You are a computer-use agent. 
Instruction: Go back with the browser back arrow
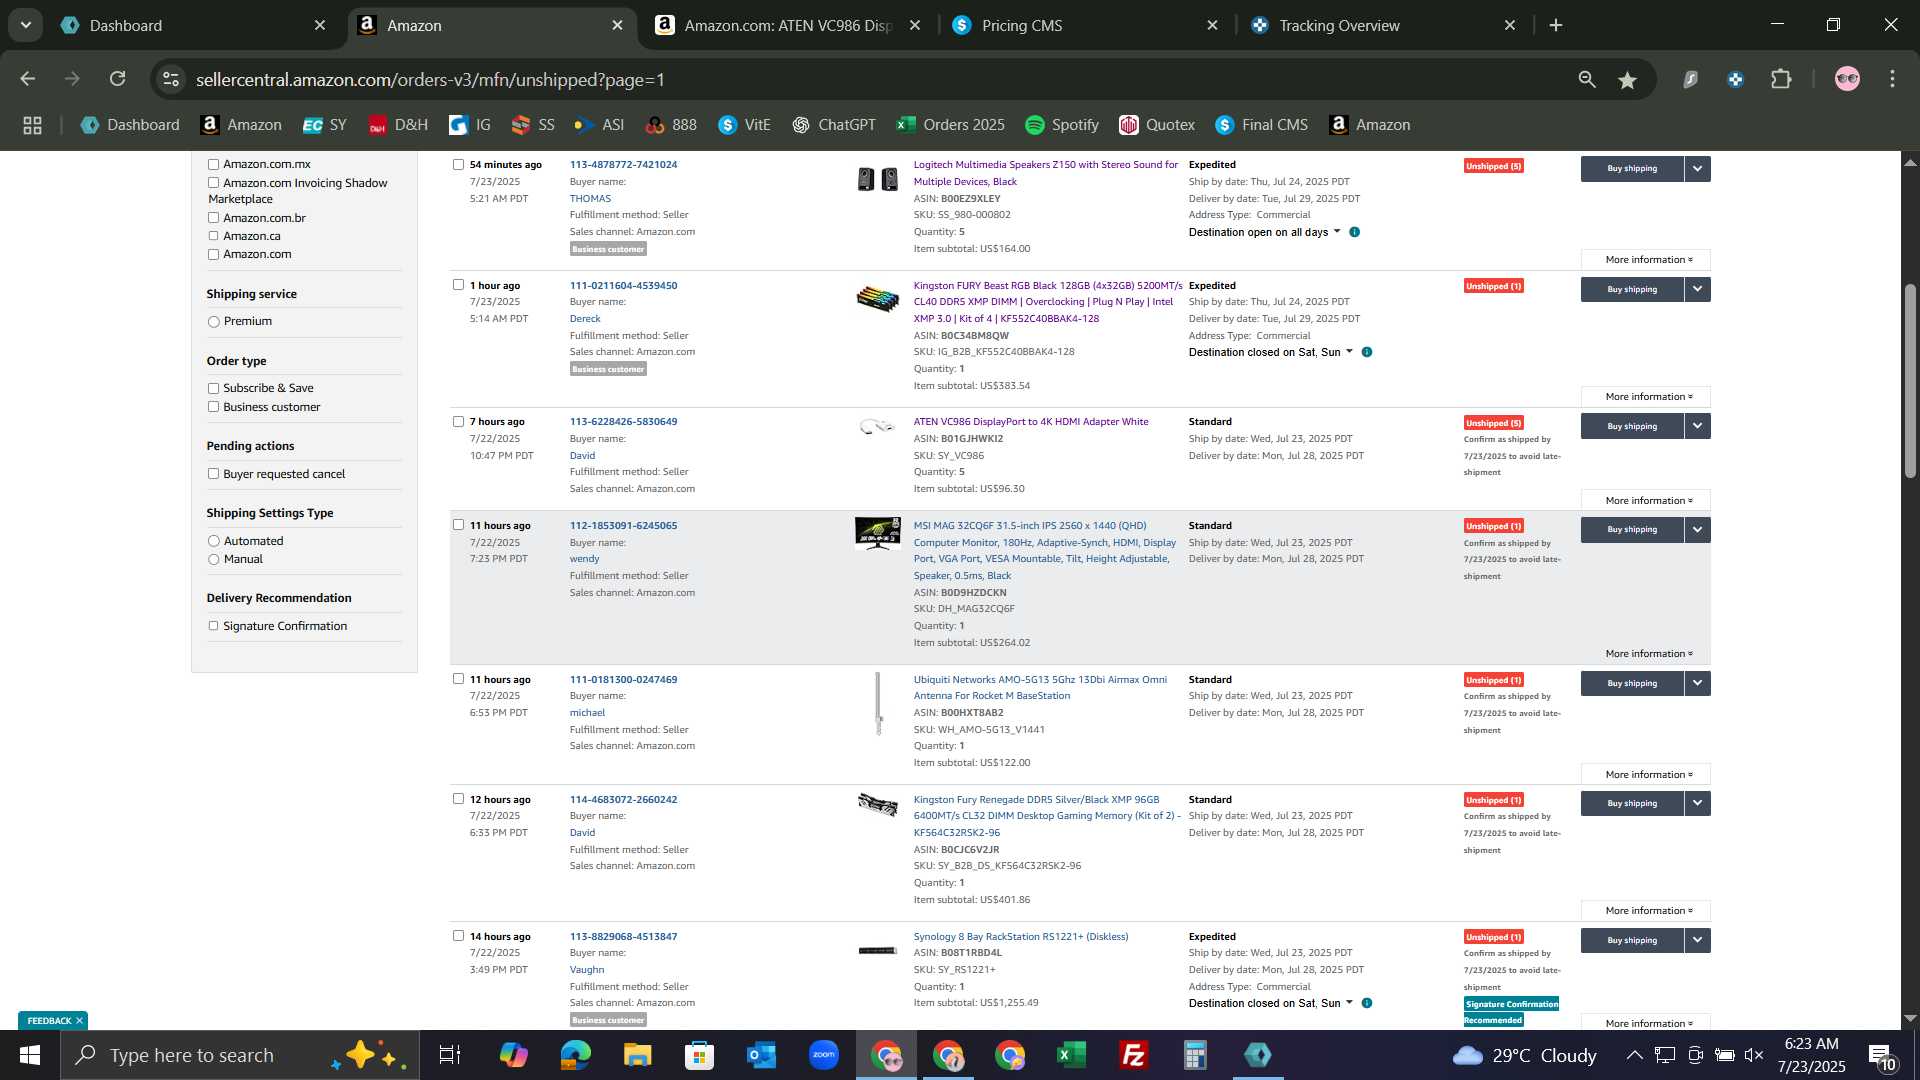(x=28, y=79)
